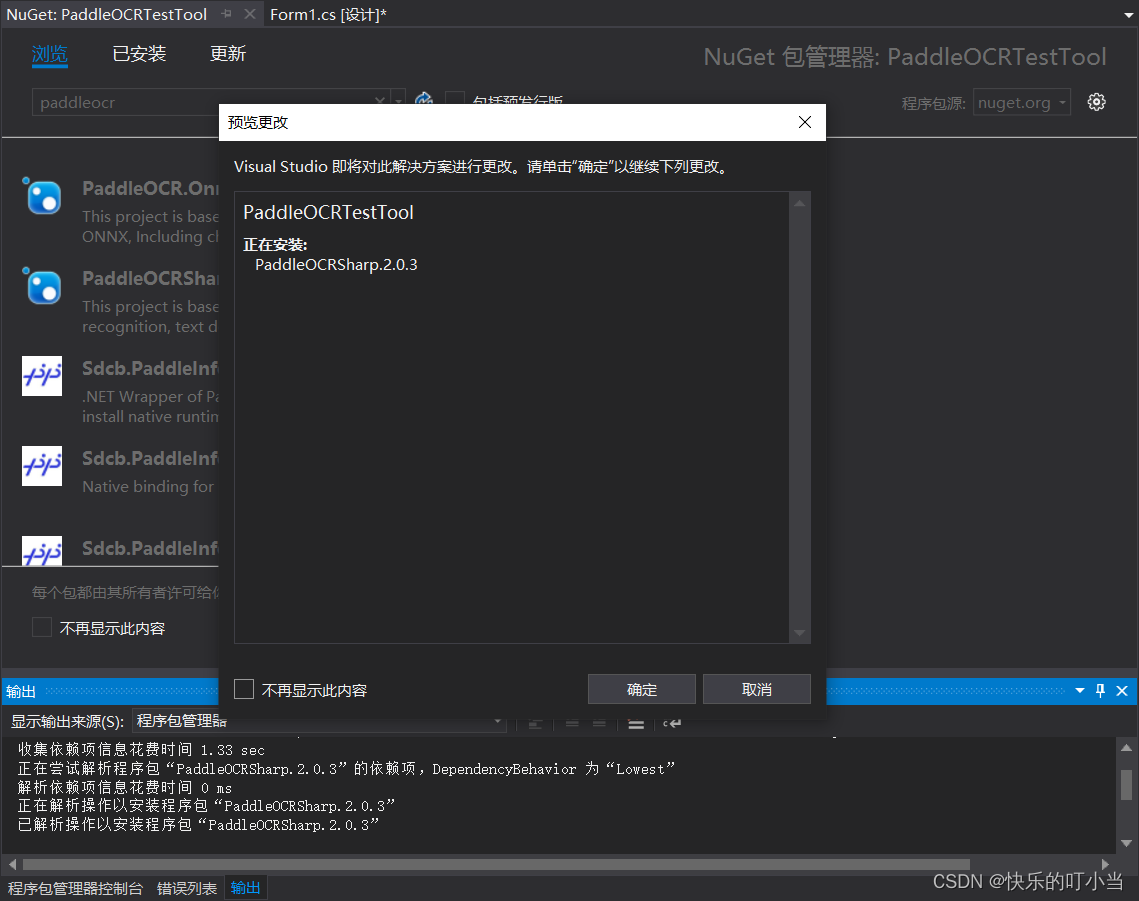
Task: Open the search box dropdown arrow
Action: pyautogui.click(x=397, y=101)
